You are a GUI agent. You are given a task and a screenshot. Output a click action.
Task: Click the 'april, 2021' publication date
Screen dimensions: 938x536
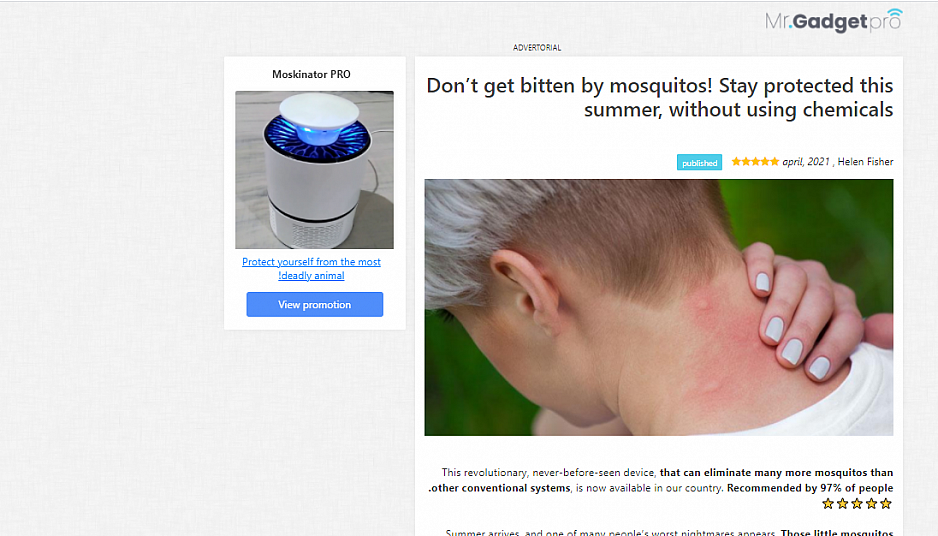(x=806, y=162)
